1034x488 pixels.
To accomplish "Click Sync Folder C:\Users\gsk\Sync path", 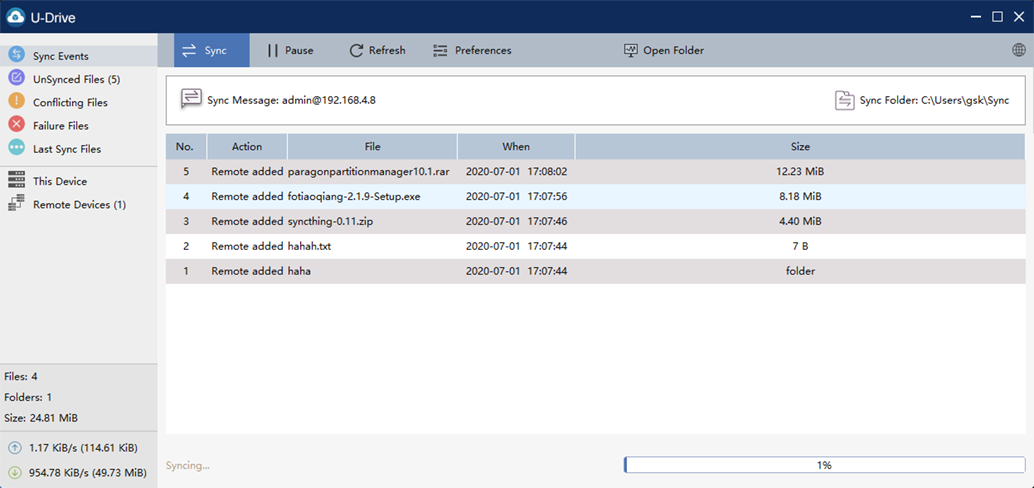I will [x=934, y=101].
